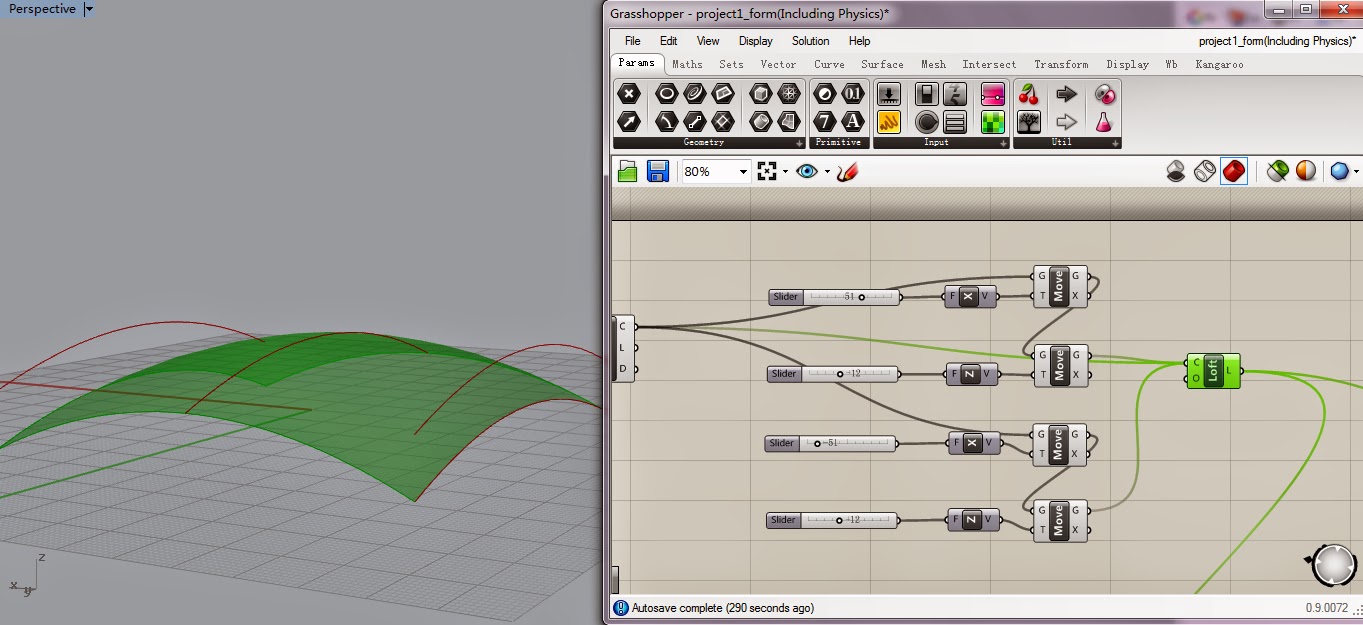Open the named views dropdown arrow
Image resolution: width=1363 pixels, height=625 pixels.
tap(826, 171)
